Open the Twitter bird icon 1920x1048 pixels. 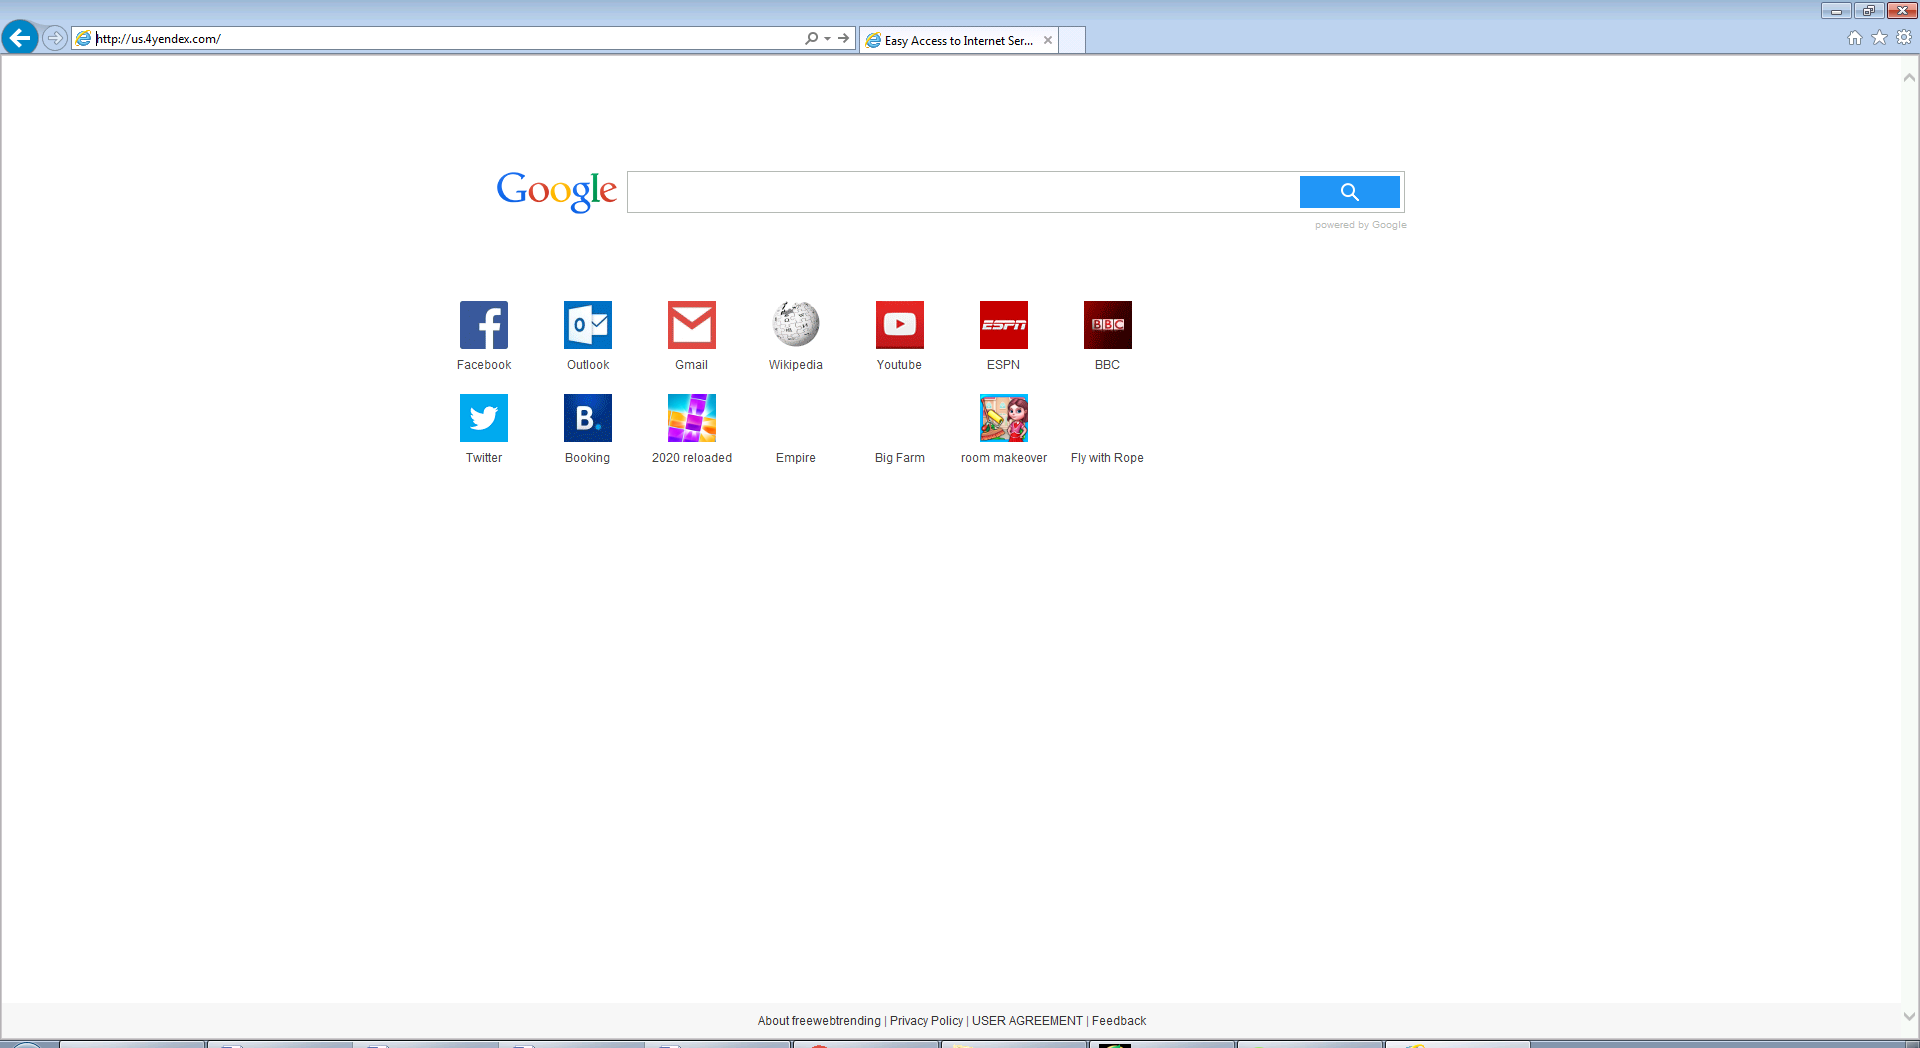[484, 418]
